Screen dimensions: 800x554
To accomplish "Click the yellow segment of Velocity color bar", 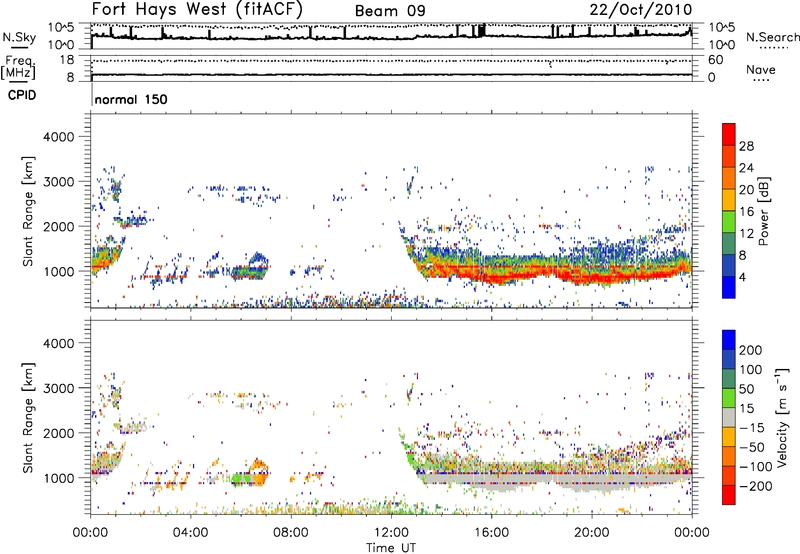I will [729, 437].
